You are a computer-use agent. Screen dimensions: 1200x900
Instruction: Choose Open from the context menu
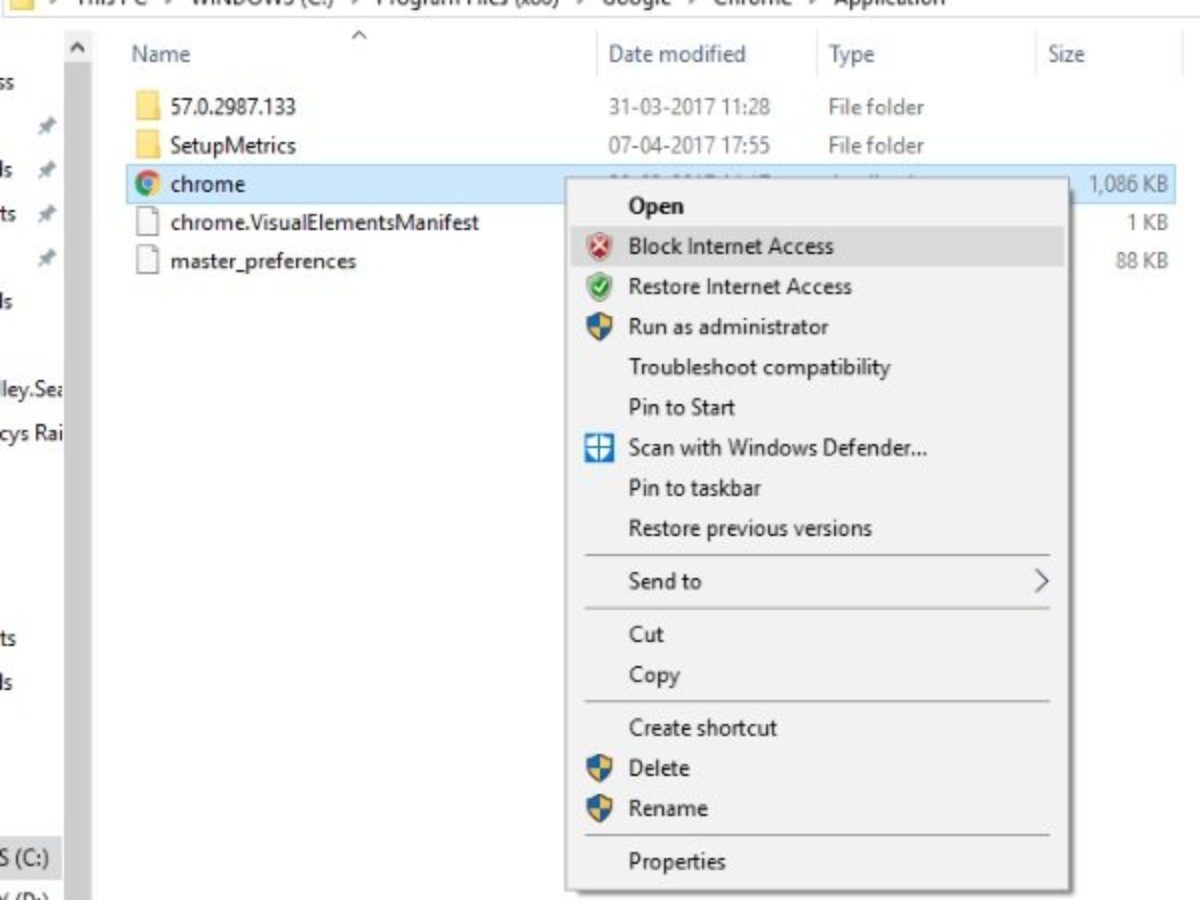[655, 206]
